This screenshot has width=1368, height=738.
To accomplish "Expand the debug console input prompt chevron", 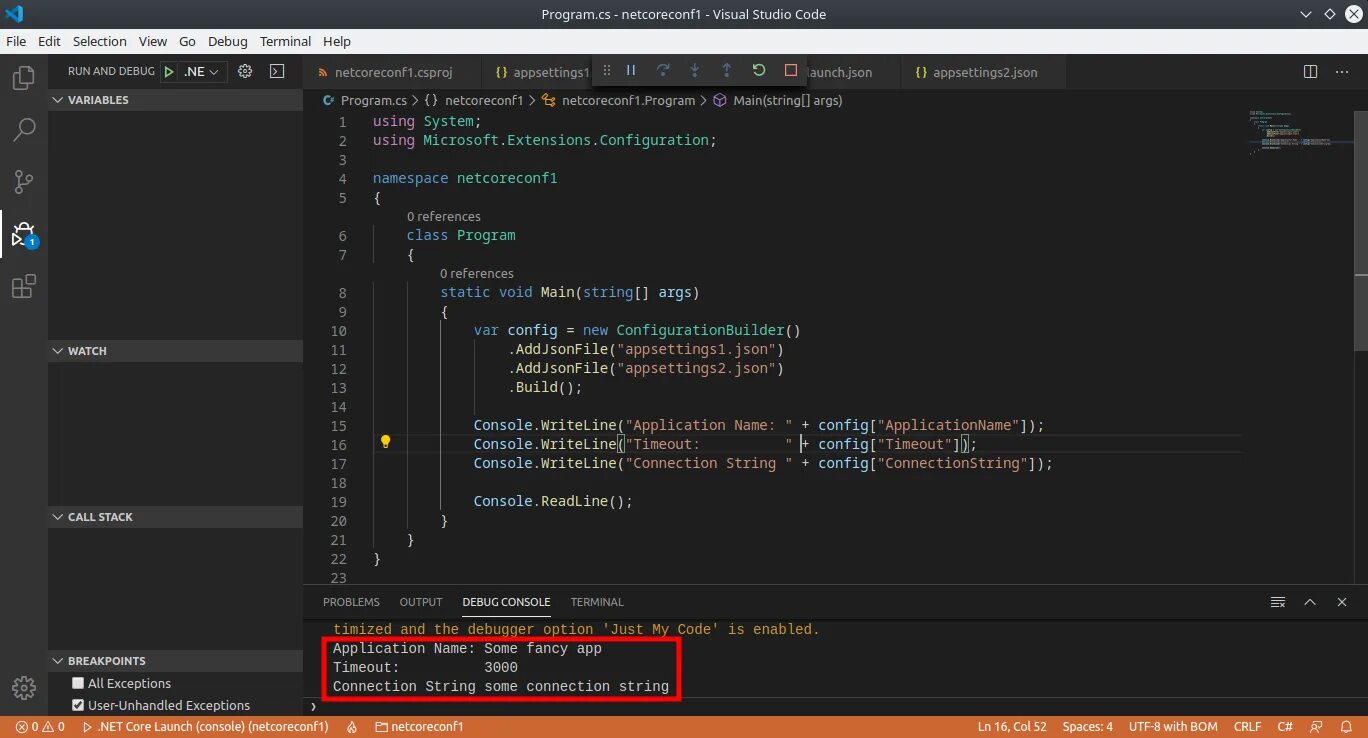I will [314, 707].
